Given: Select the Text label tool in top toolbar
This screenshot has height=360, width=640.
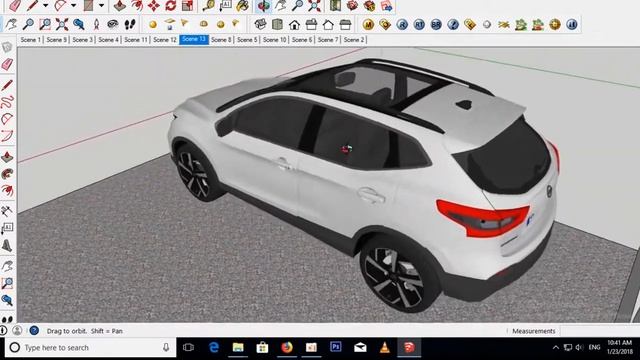Looking at the screenshot, I should [225, 5].
